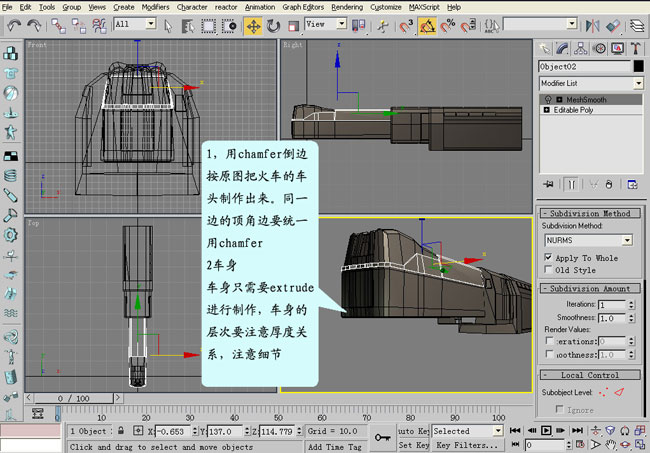Toggle the Selection Lock padlock icon
The image size is (650, 453).
point(121,431)
